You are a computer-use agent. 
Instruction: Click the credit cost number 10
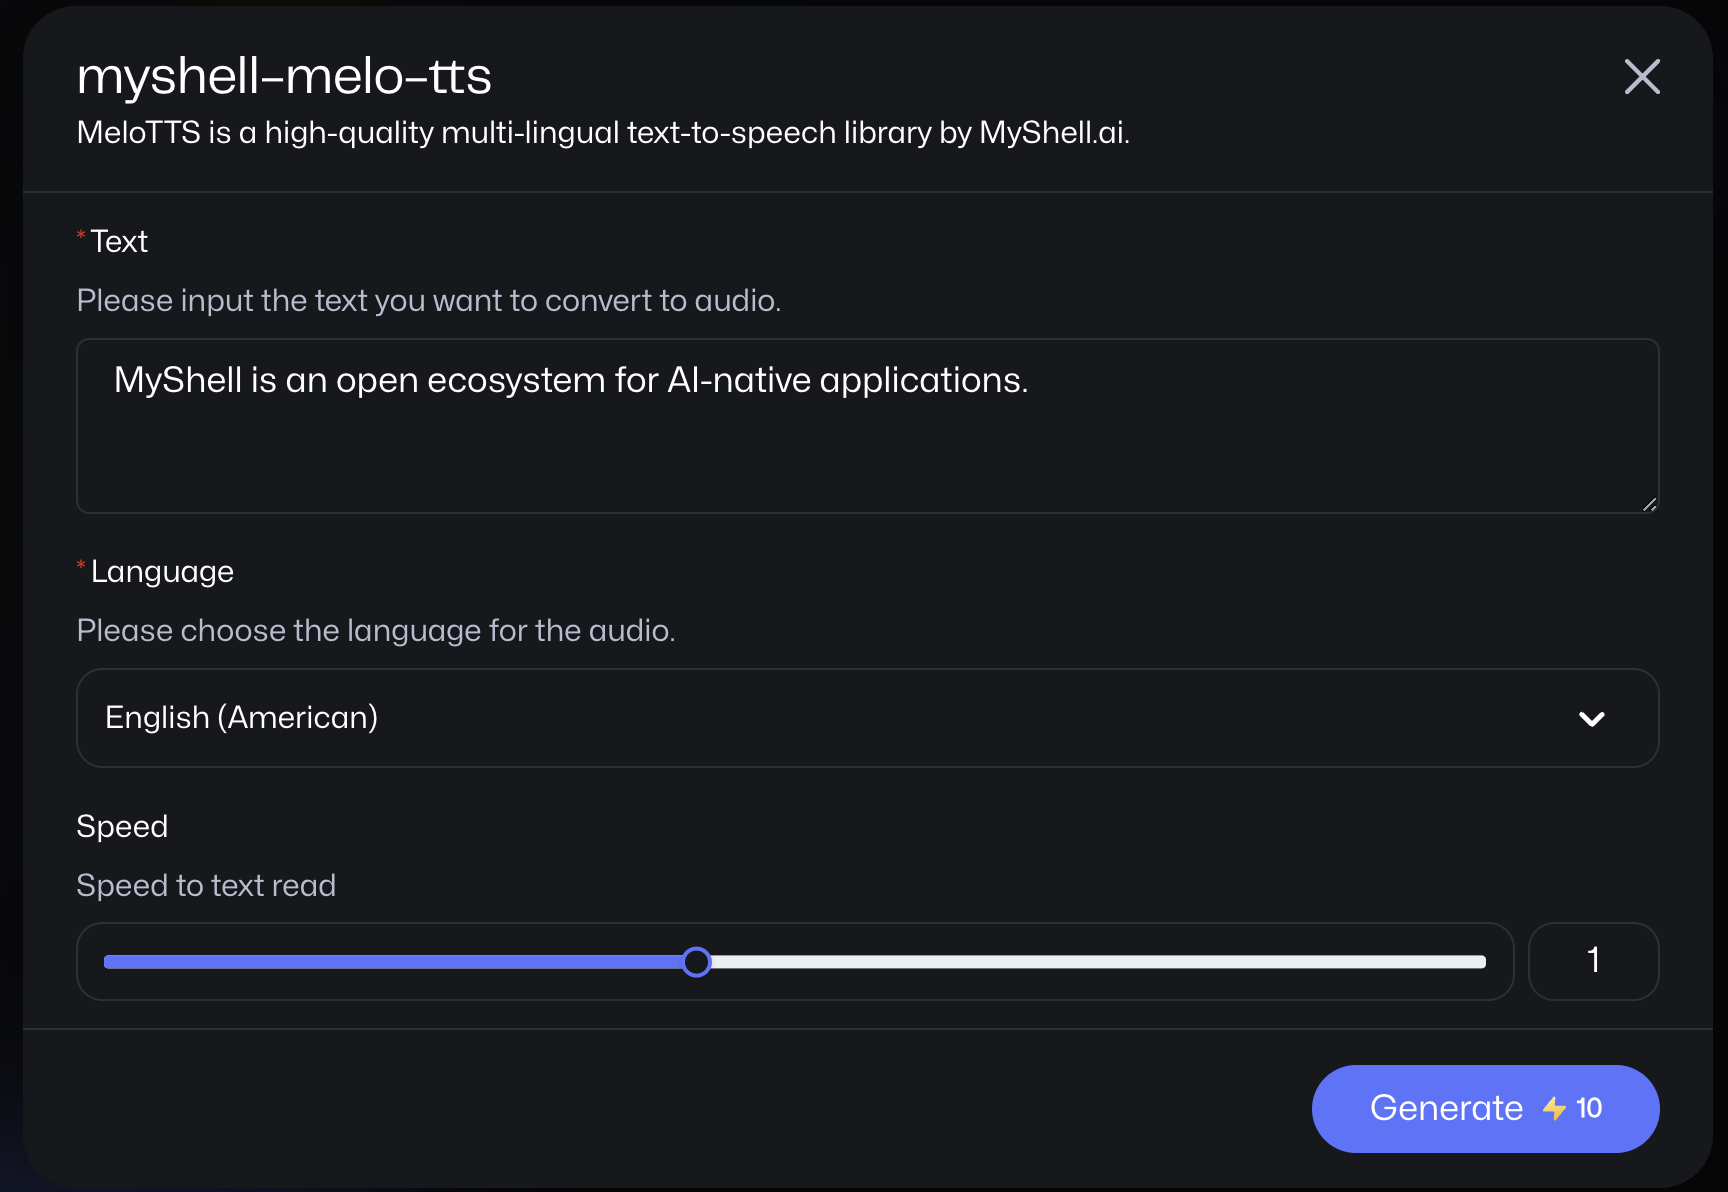coord(1589,1108)
